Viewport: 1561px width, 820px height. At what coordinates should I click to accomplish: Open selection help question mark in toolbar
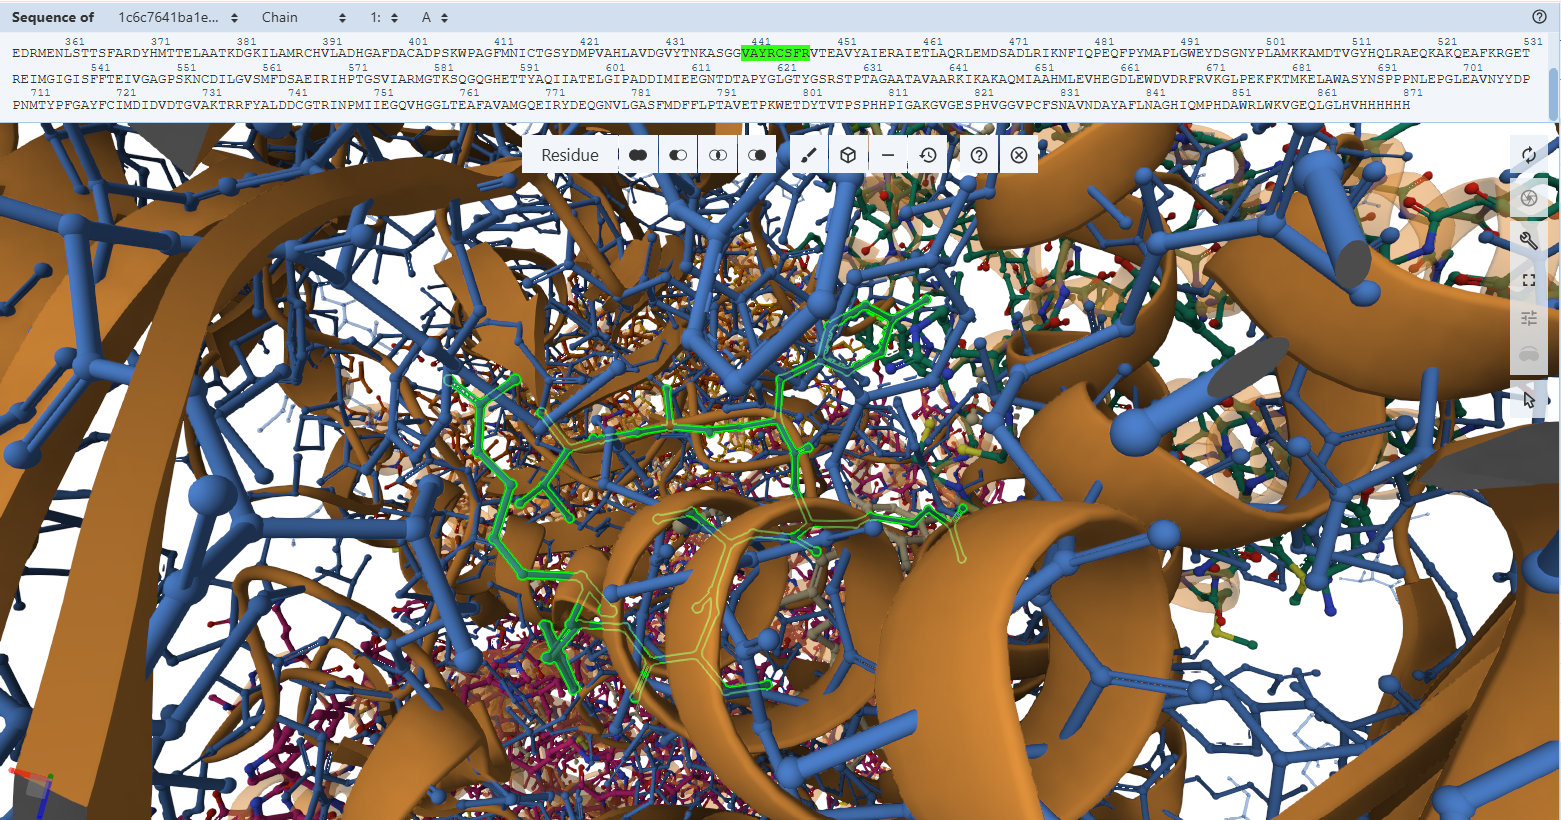pos(979,155)
